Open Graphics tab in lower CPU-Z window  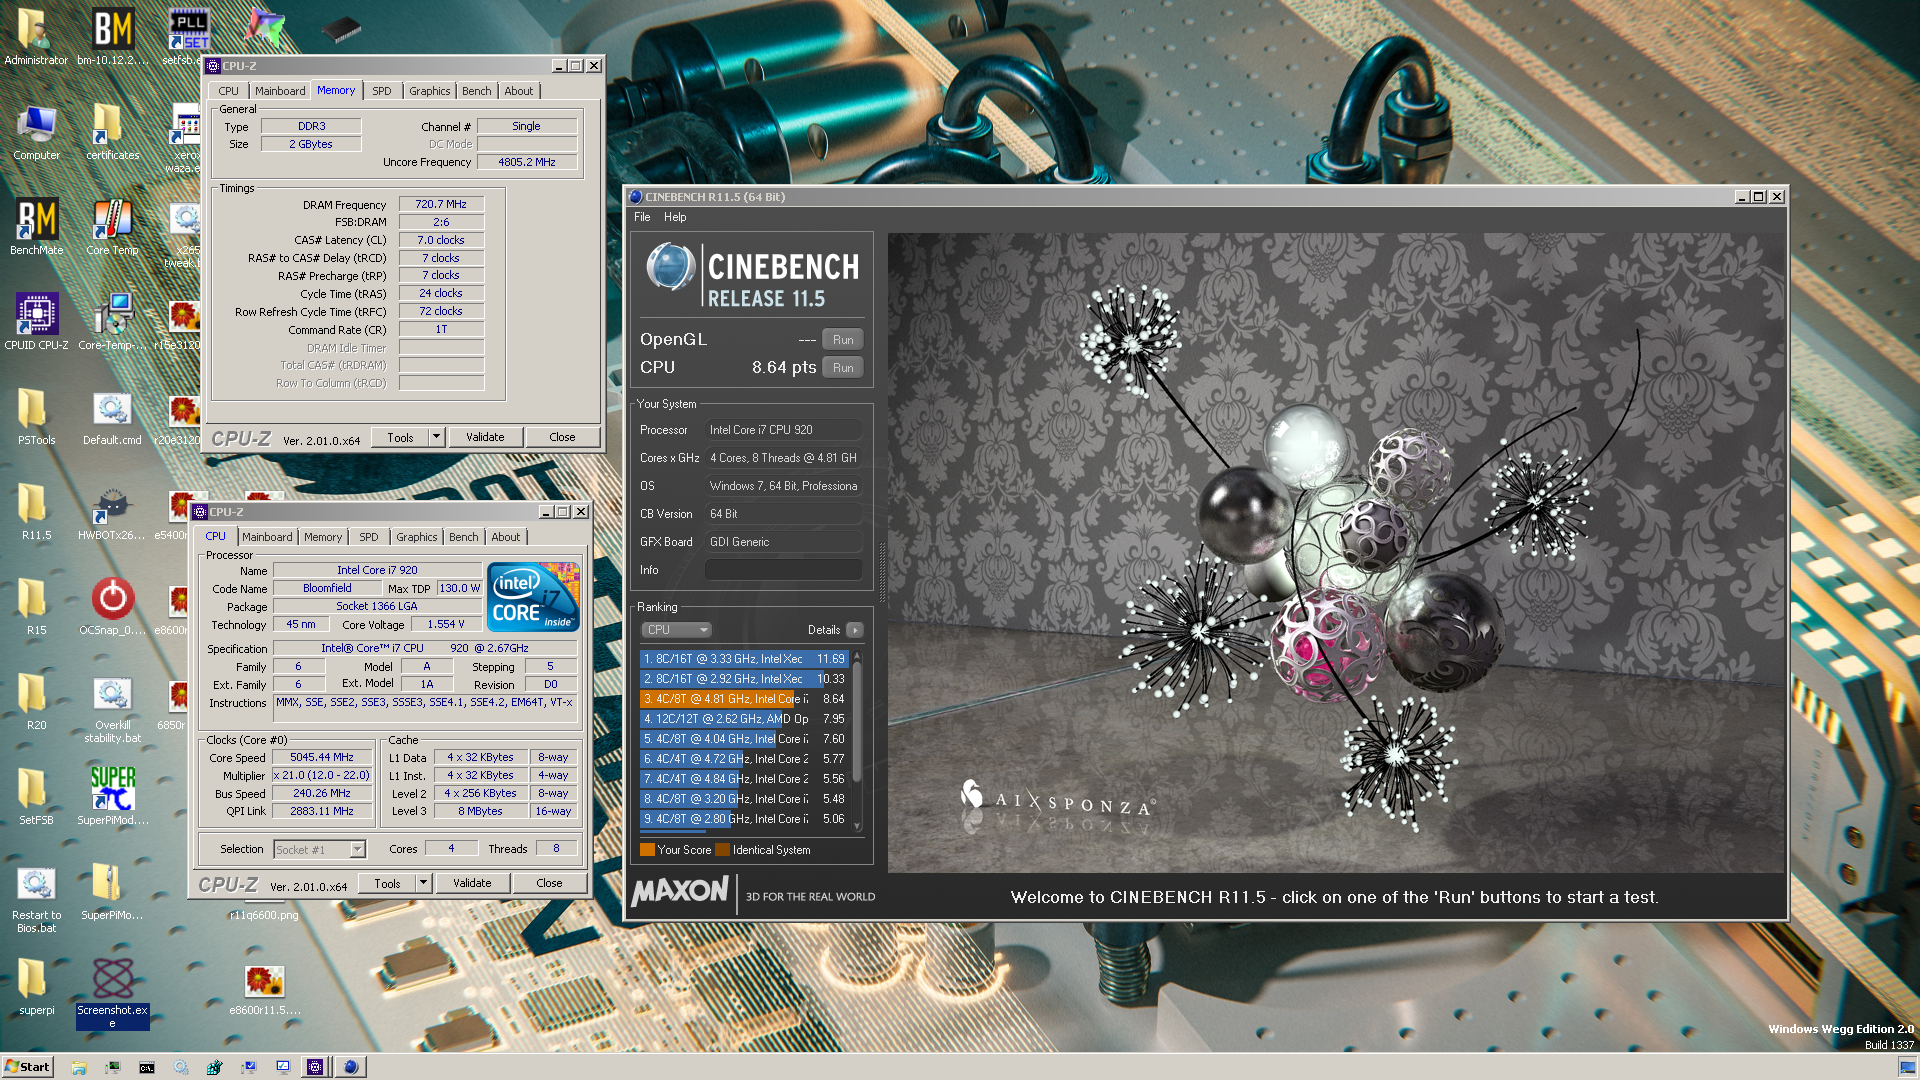417,537
